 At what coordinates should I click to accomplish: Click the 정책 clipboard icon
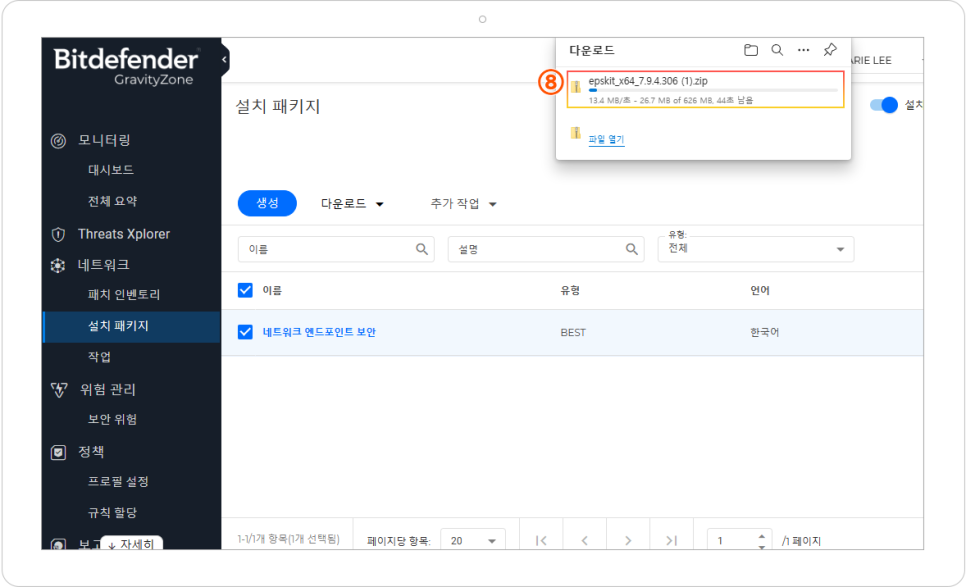click(58, 453)
